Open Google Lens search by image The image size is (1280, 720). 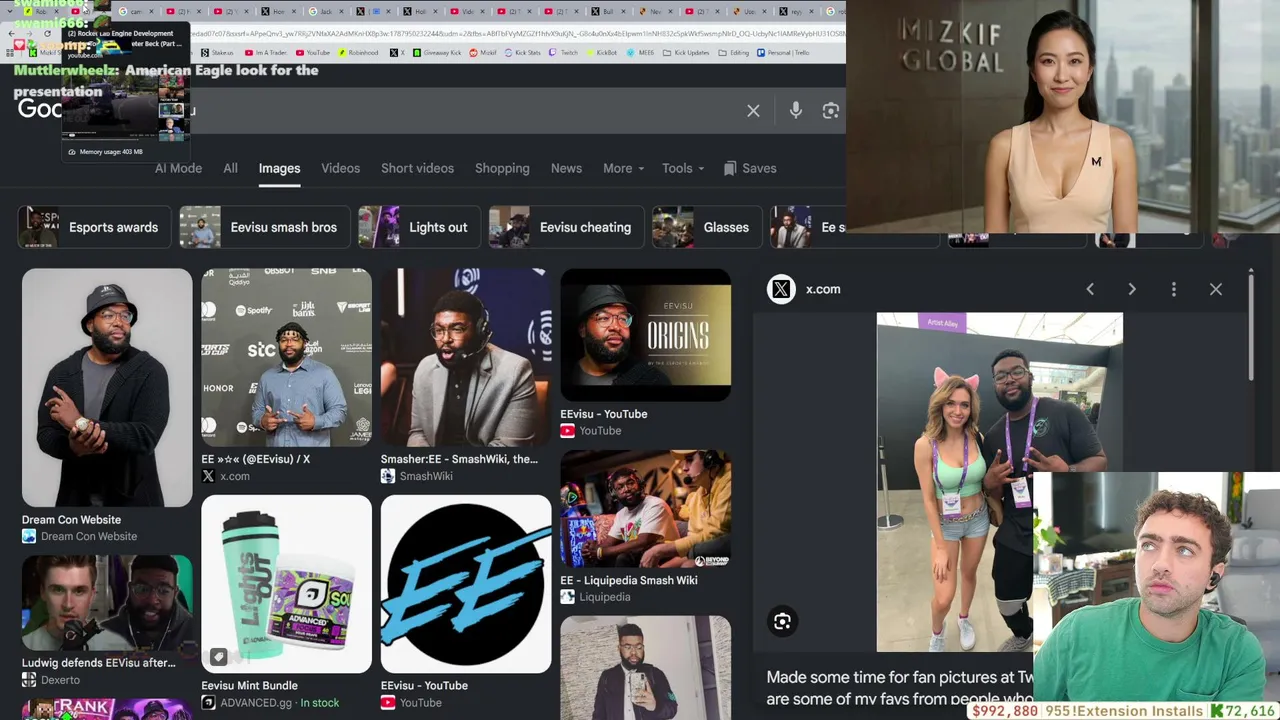(830, 111)
